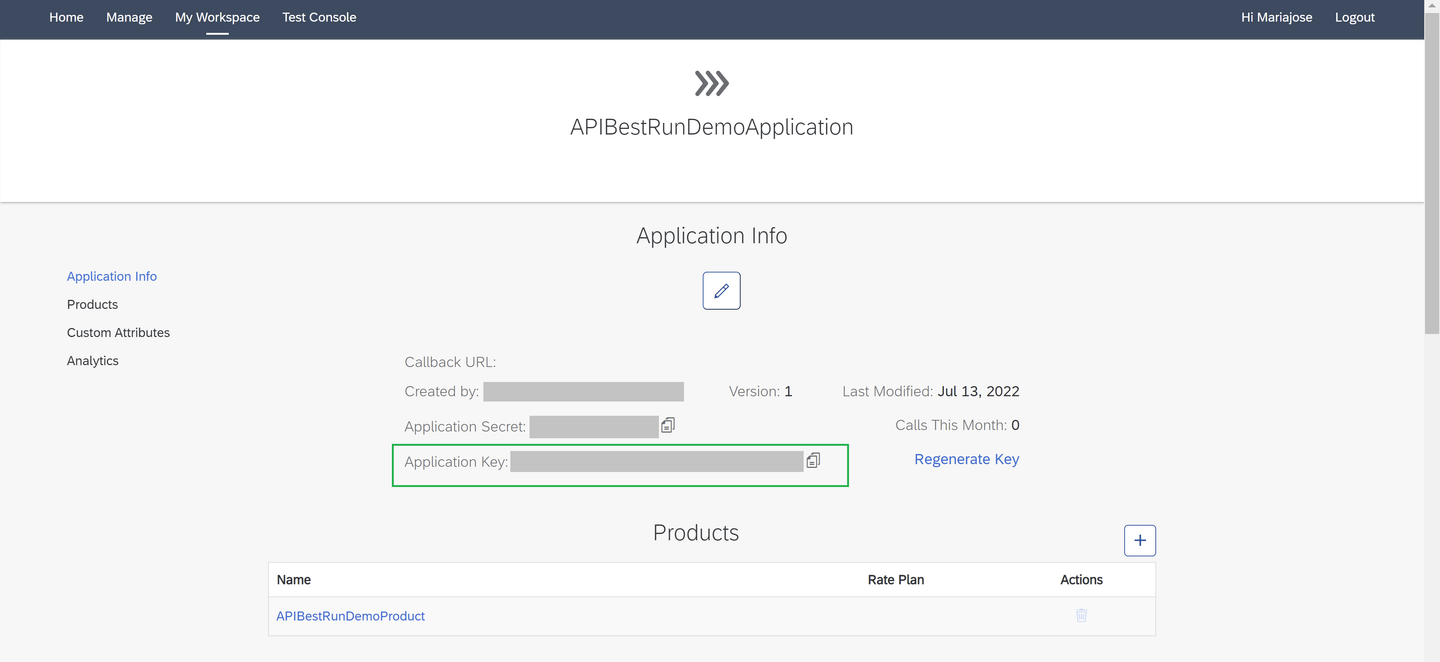Click the Rate Plan column header
Screen dimensions: 1440x662
click(x=896, y=580)
